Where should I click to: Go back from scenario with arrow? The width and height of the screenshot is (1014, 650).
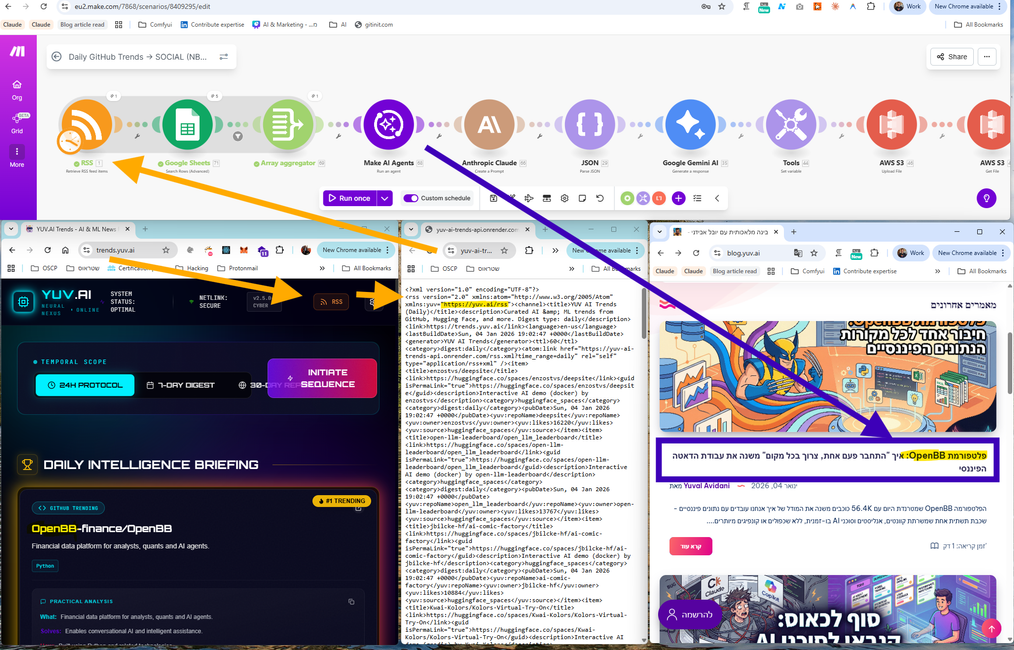click(x=56, y=57)
